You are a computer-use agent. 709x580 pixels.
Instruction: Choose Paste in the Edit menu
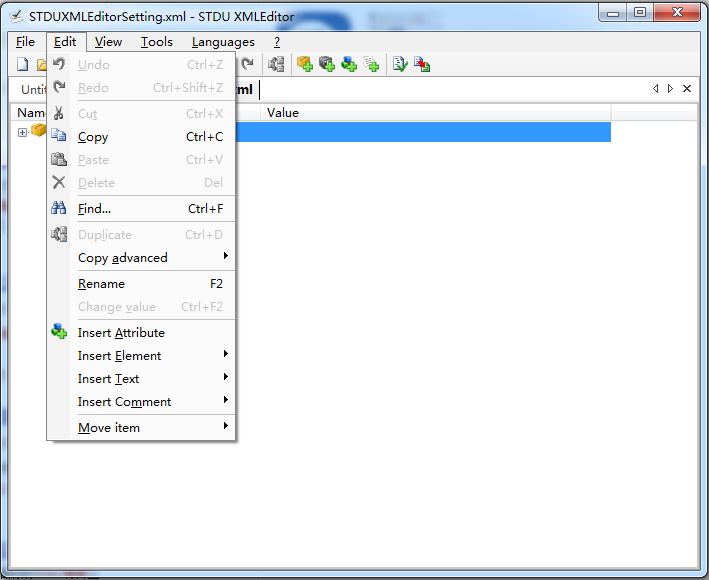click(x=141, y=160)
